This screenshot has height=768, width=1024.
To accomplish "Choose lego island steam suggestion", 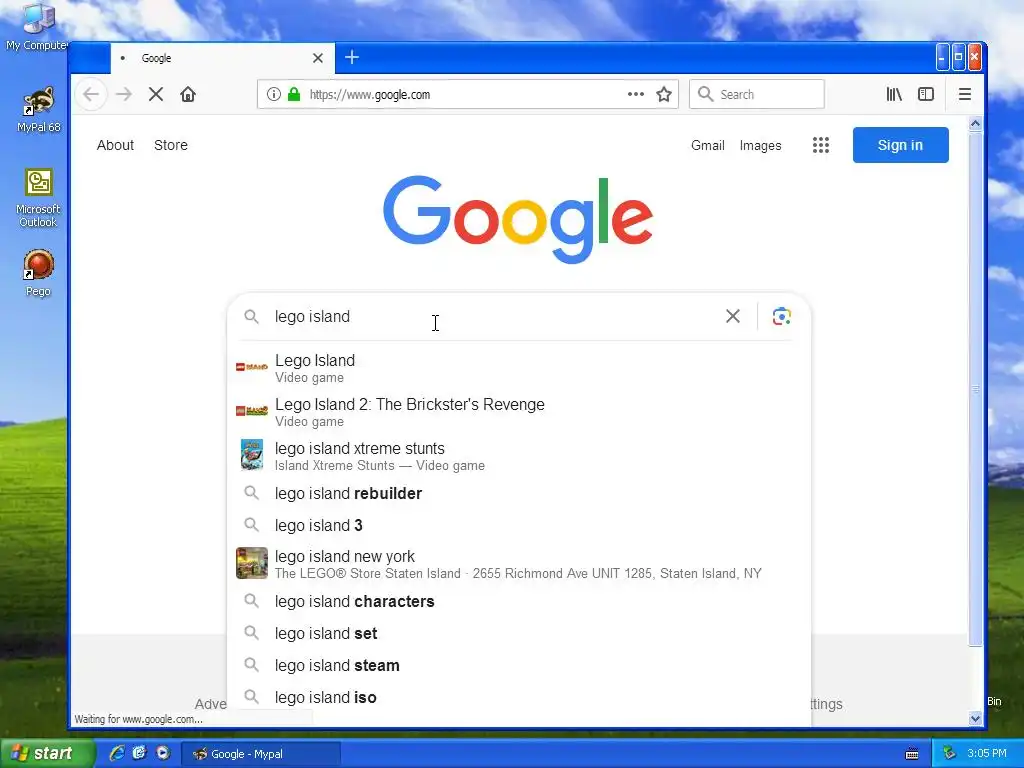I will 519,665.
